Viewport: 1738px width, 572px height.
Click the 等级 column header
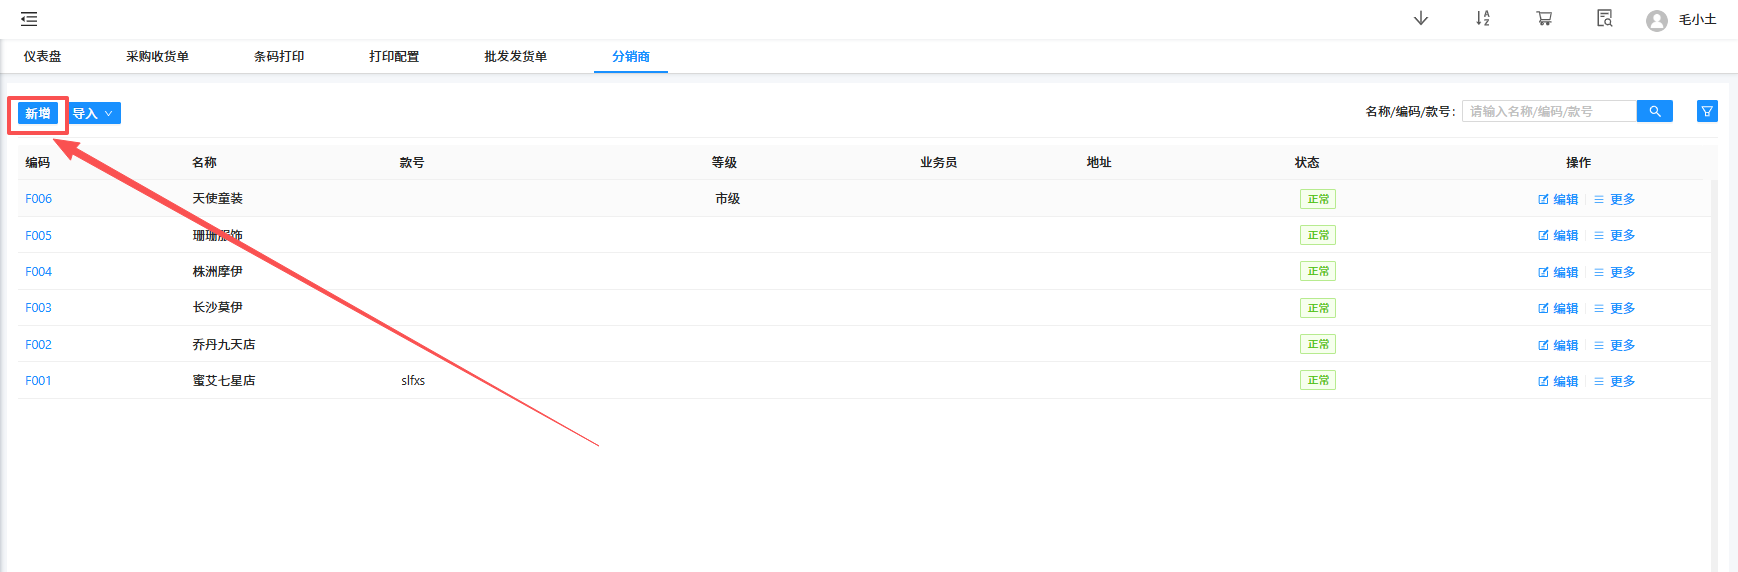point(724,162)
